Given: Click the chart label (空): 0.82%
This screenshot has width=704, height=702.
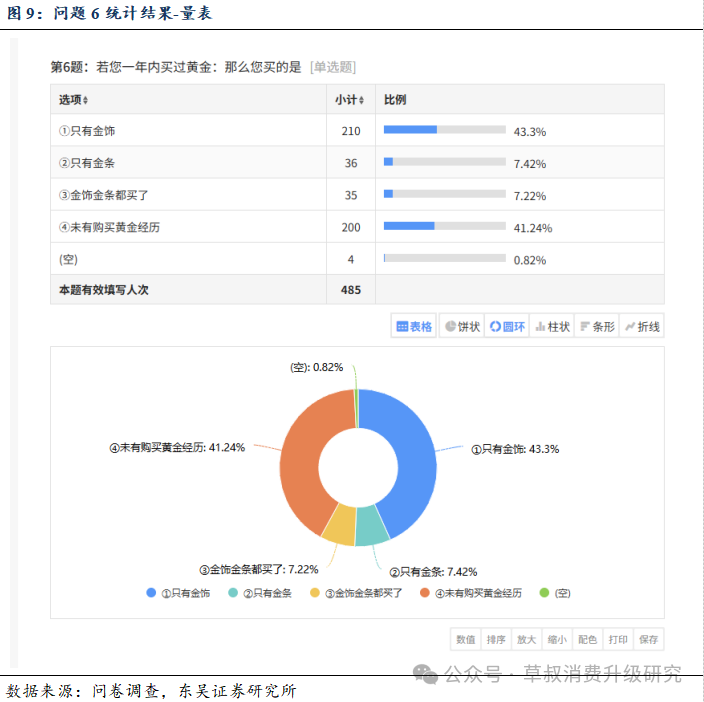Looking at the screenshot, I should 317,368.
